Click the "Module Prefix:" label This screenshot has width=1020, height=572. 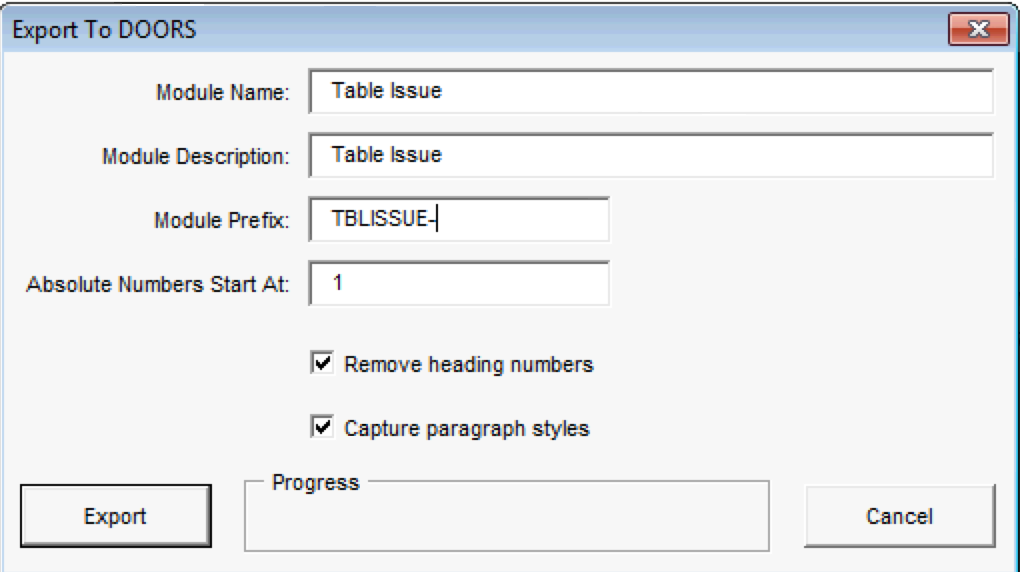tap(221, 221)
